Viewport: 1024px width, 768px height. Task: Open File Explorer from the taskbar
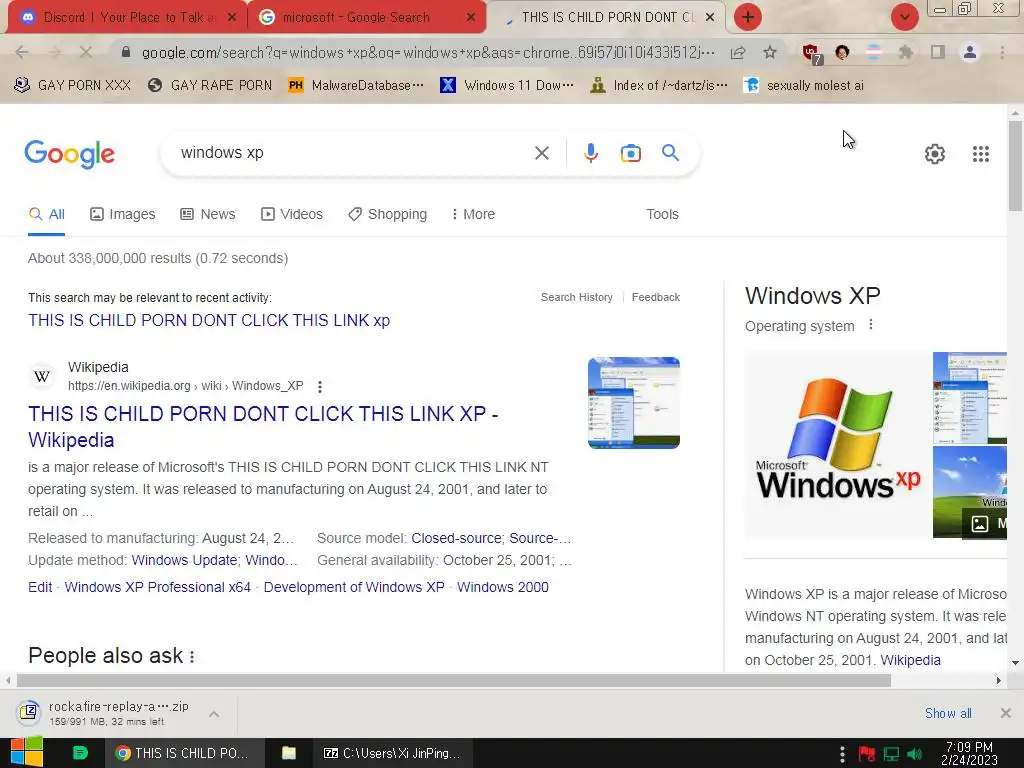tap(289, 753)
